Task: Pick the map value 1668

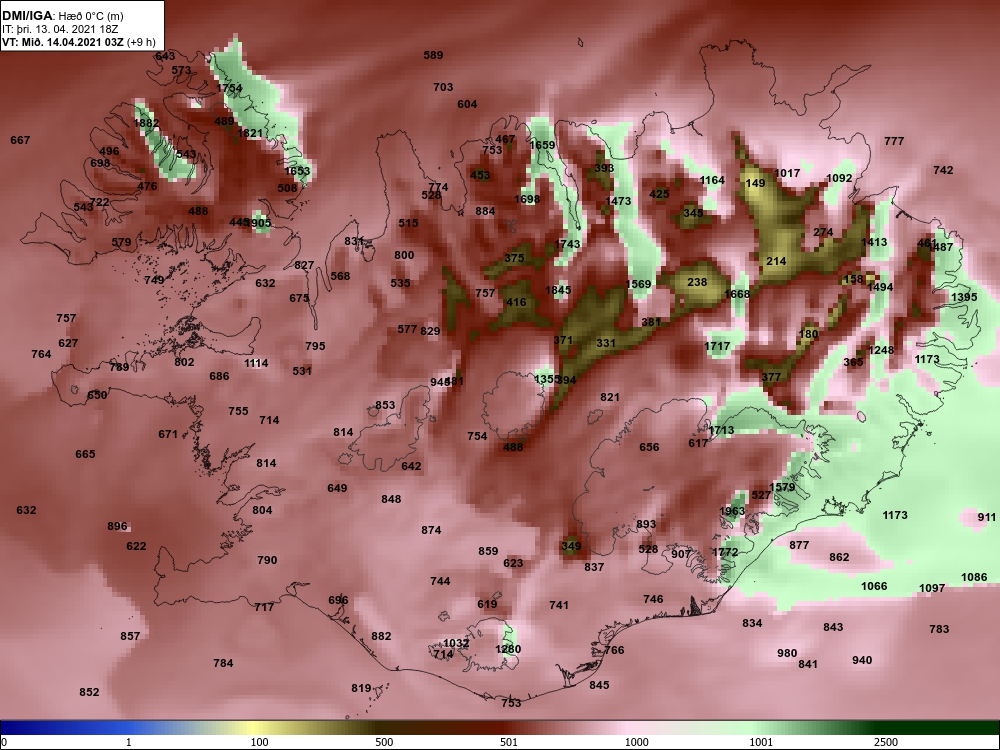Action: (737, 295)
